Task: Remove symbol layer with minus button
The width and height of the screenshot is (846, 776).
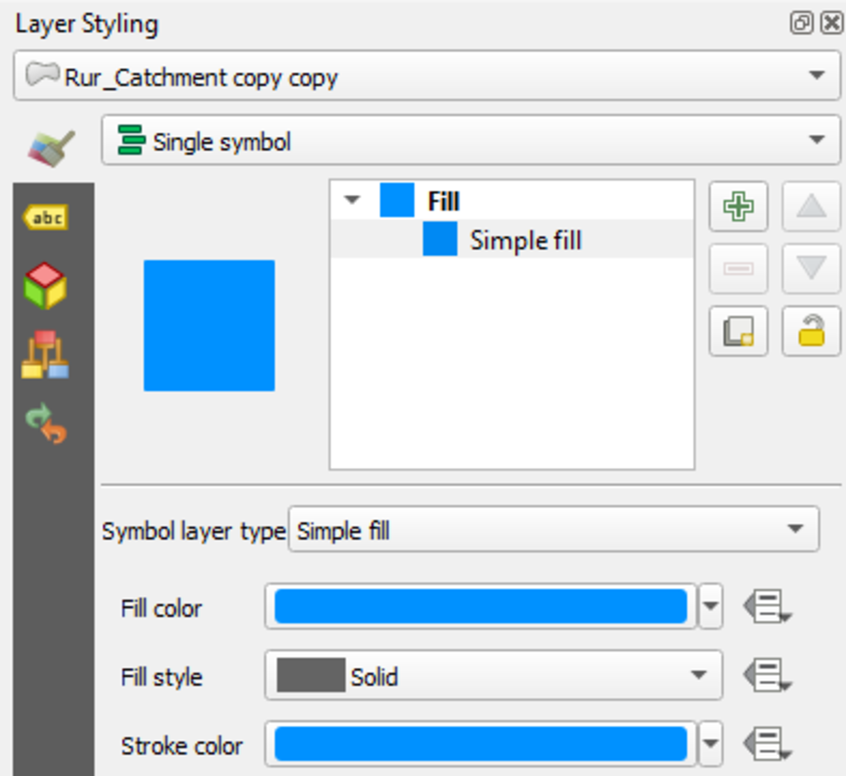Action: point(738,268)
